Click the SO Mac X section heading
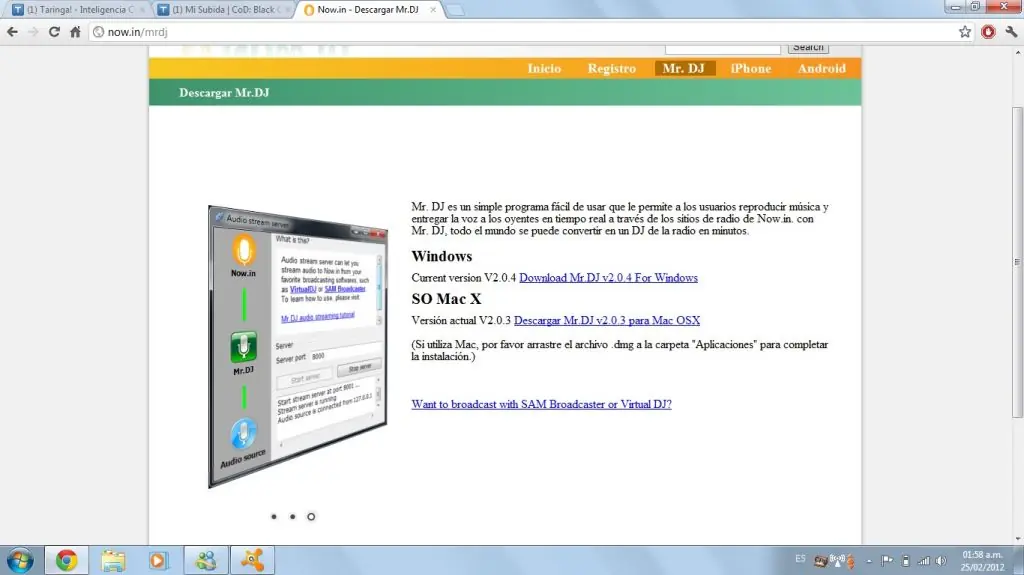1024x575 pixels. click(446, 299)
